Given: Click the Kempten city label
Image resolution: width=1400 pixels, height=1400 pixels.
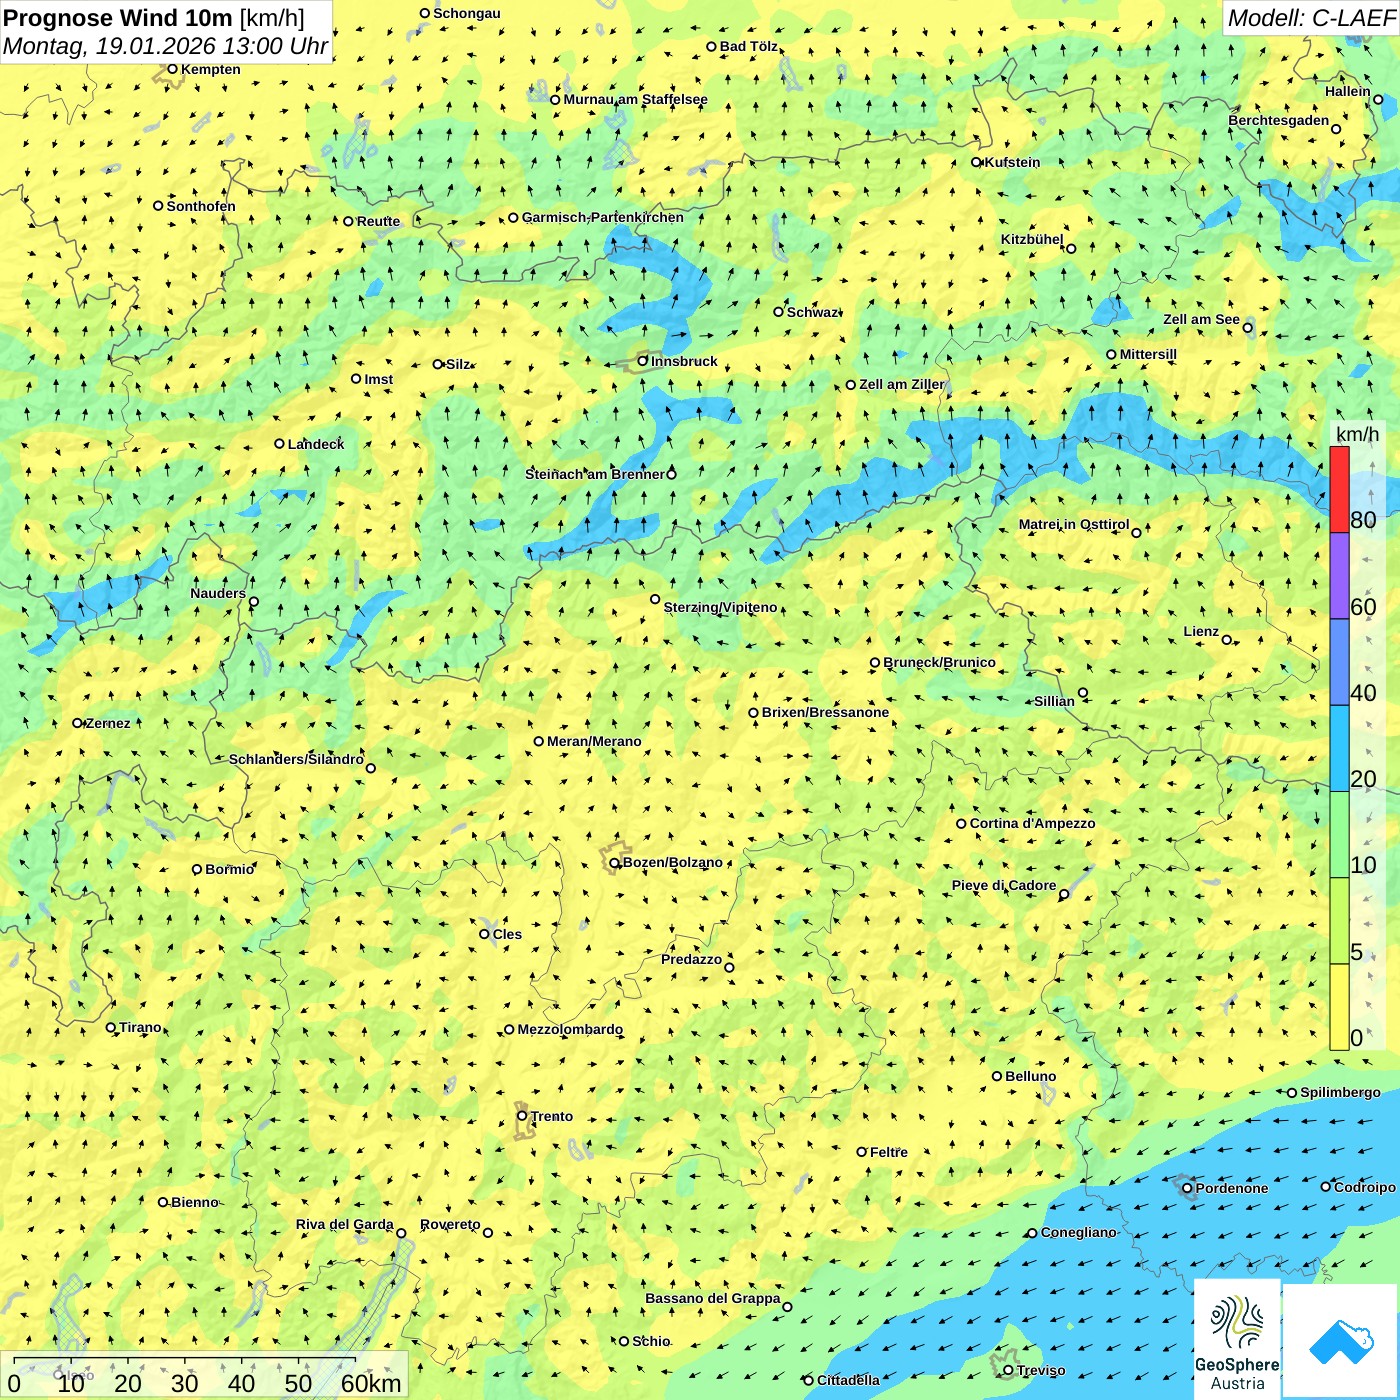Looking at the screenshot, I should pyautogui.click(x=211, y=70).
